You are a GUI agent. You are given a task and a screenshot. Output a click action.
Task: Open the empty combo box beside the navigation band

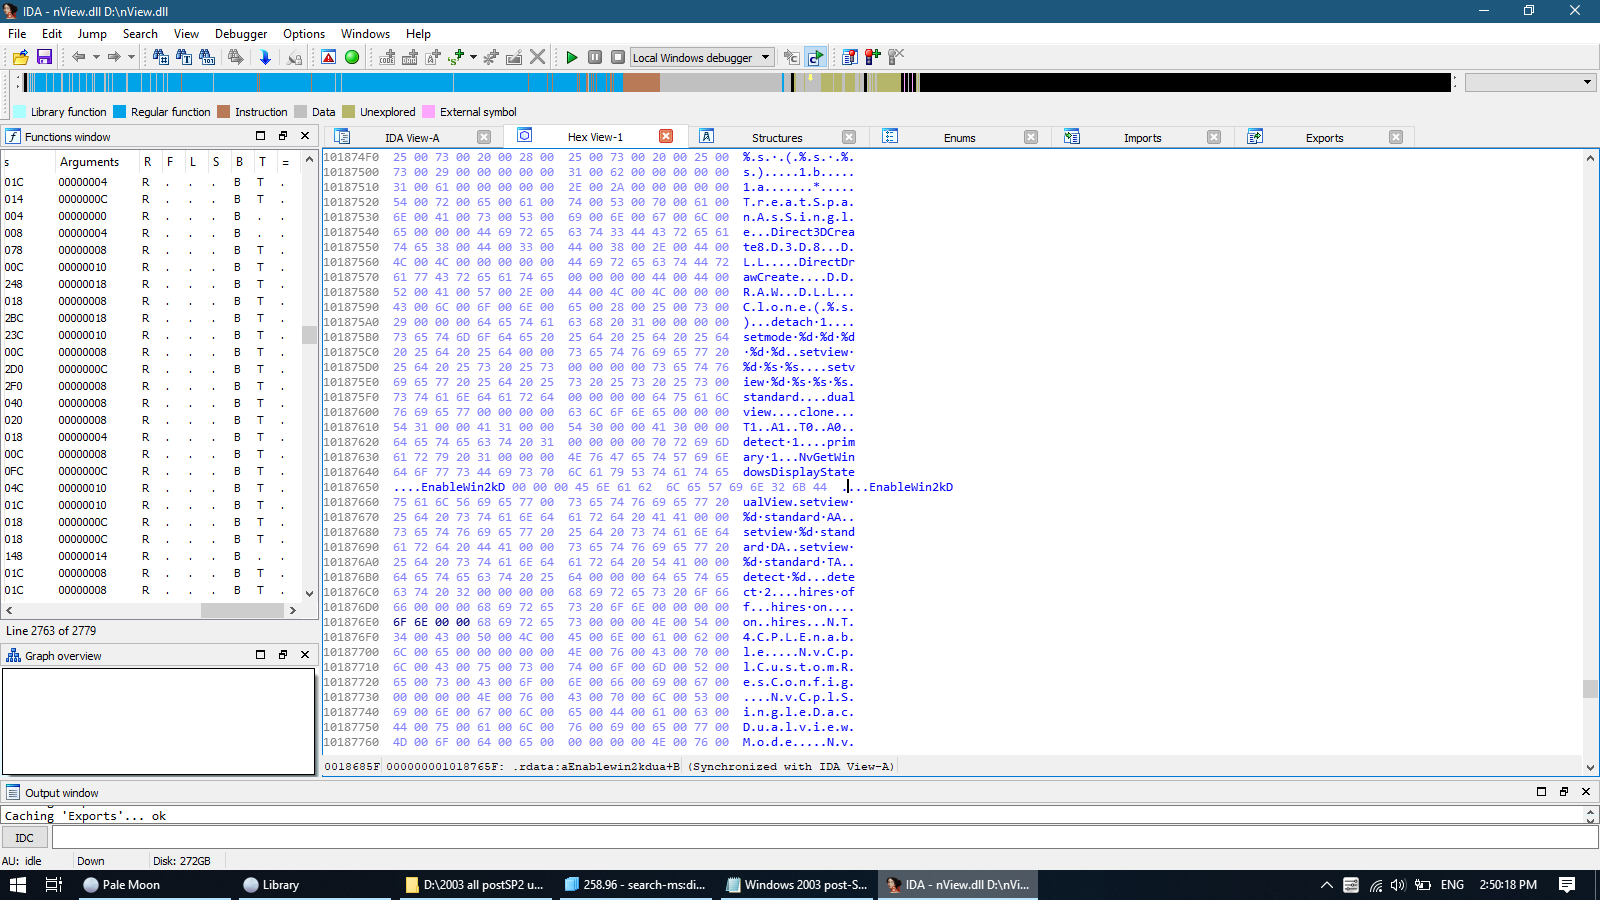click(1530, 82)
